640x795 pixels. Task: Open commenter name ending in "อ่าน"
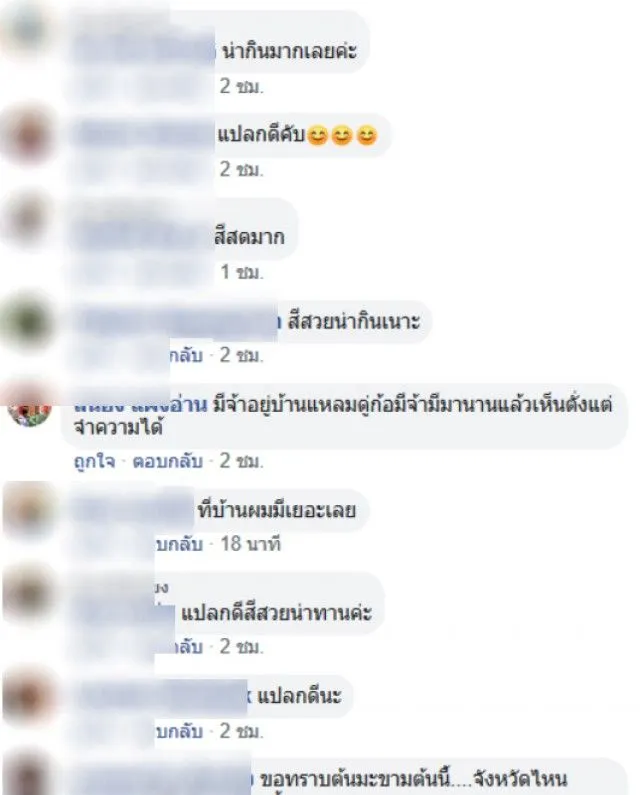[141, 405]
